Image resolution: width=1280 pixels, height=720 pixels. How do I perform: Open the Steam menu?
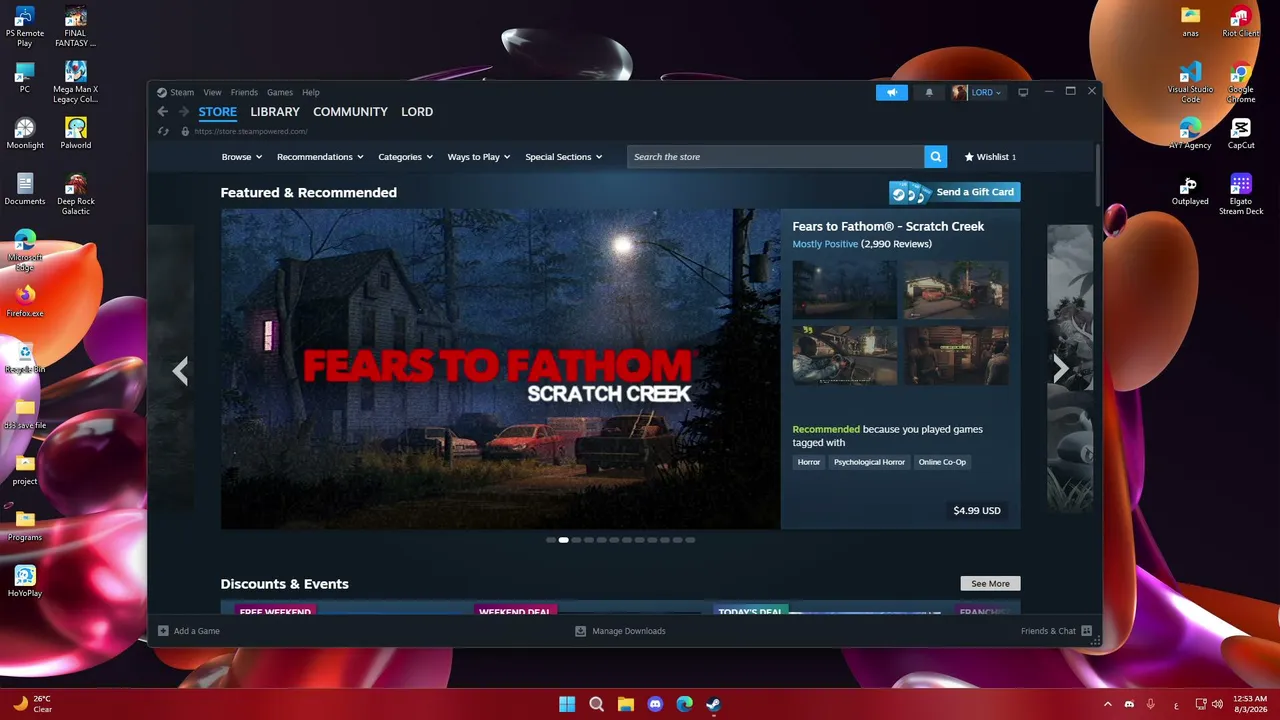click(182, 92)
